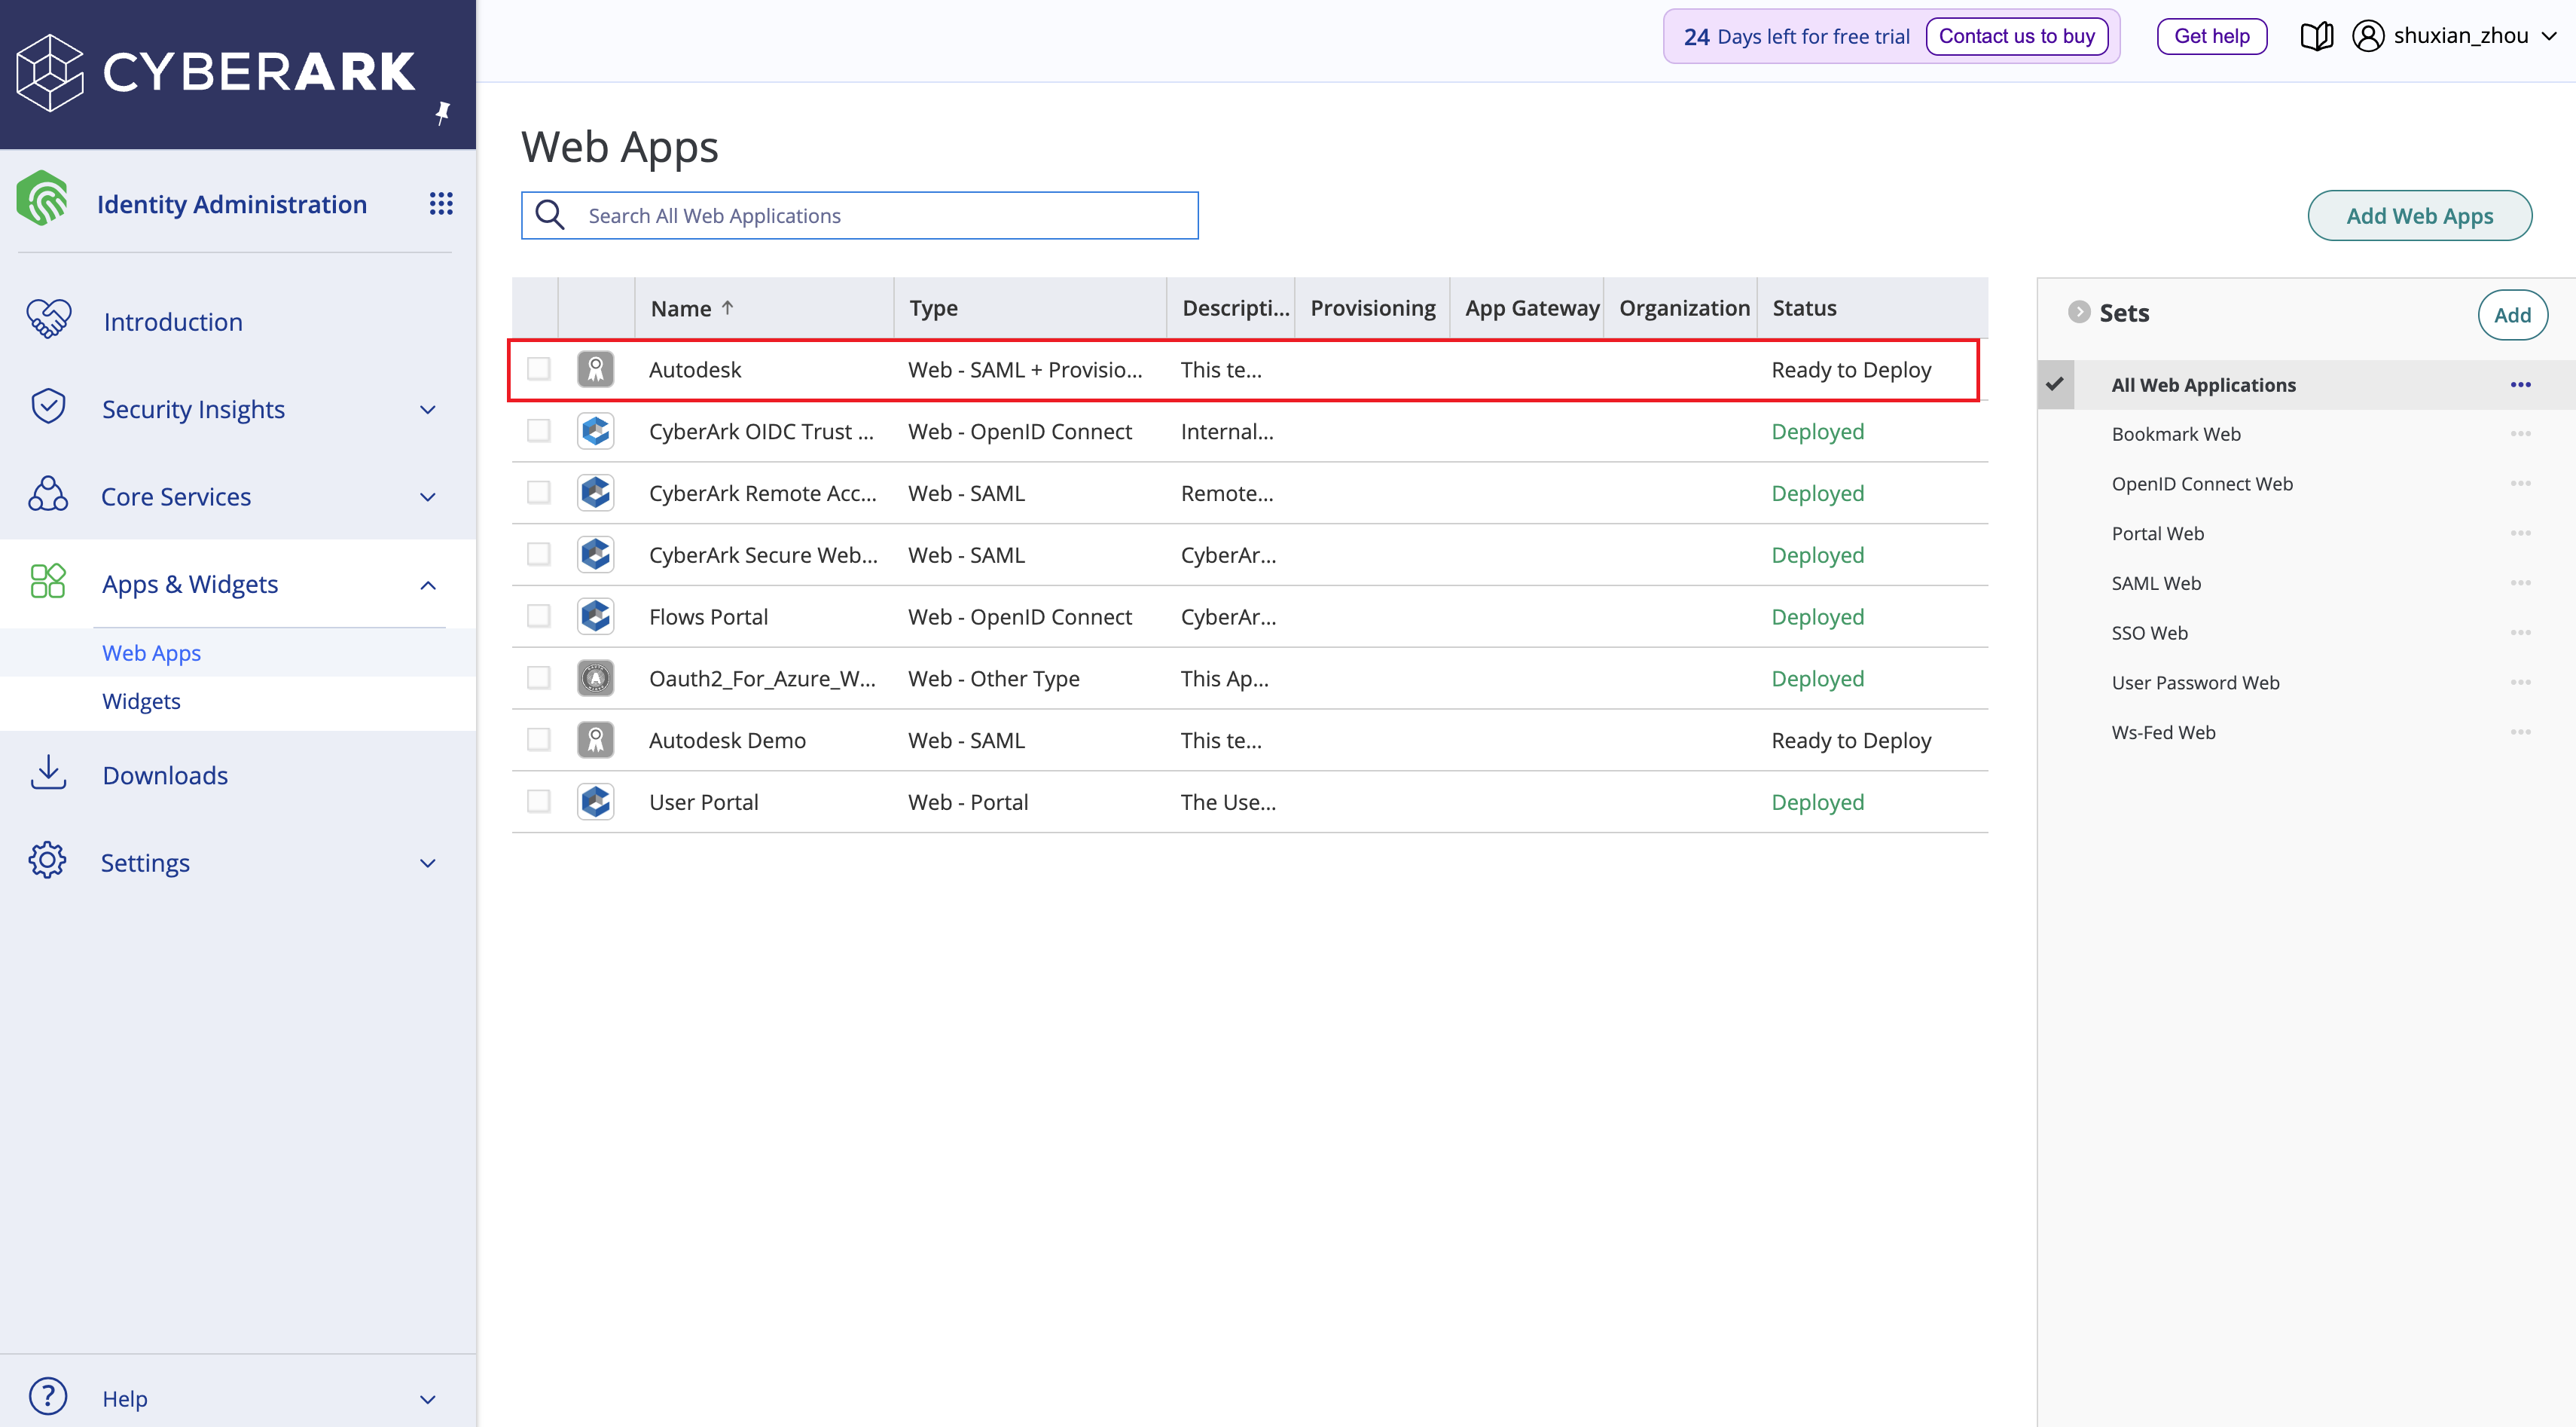This screenshot has height=1427, width=2576.
Task: Click the Autodesk application icon in the list
Action: click(x=595, y=369)
